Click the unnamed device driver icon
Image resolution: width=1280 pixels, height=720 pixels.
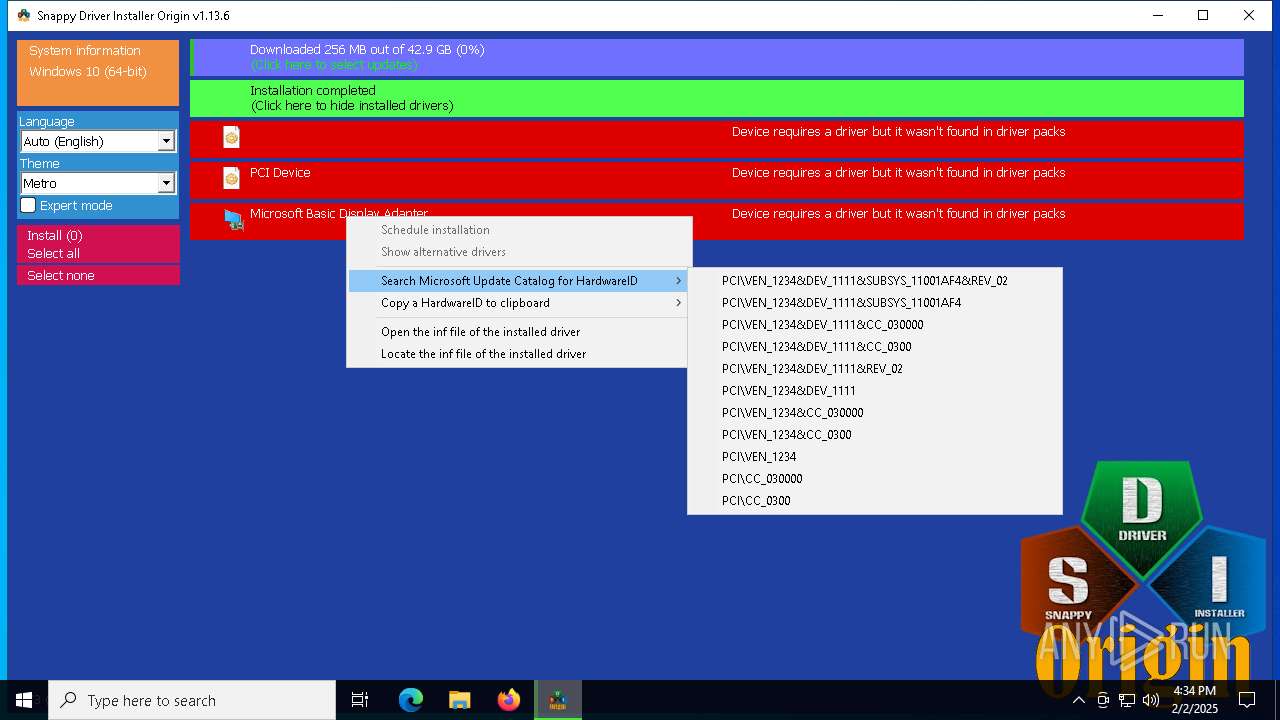point(231,138)
